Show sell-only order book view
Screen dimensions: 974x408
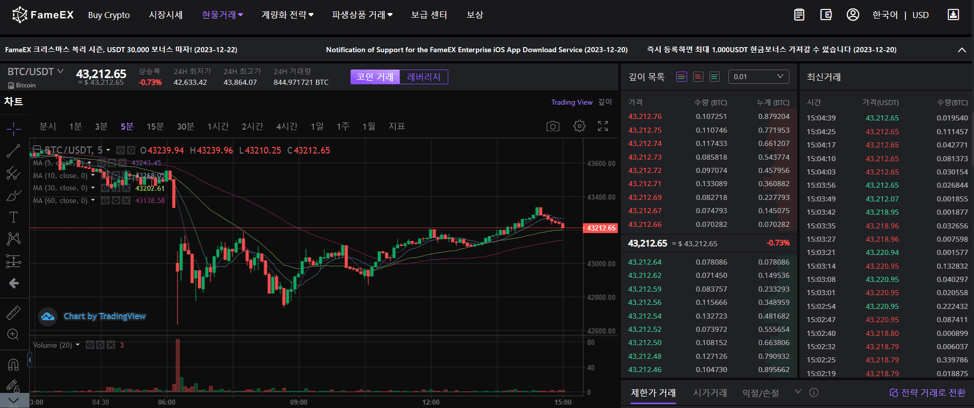(698, 77)
